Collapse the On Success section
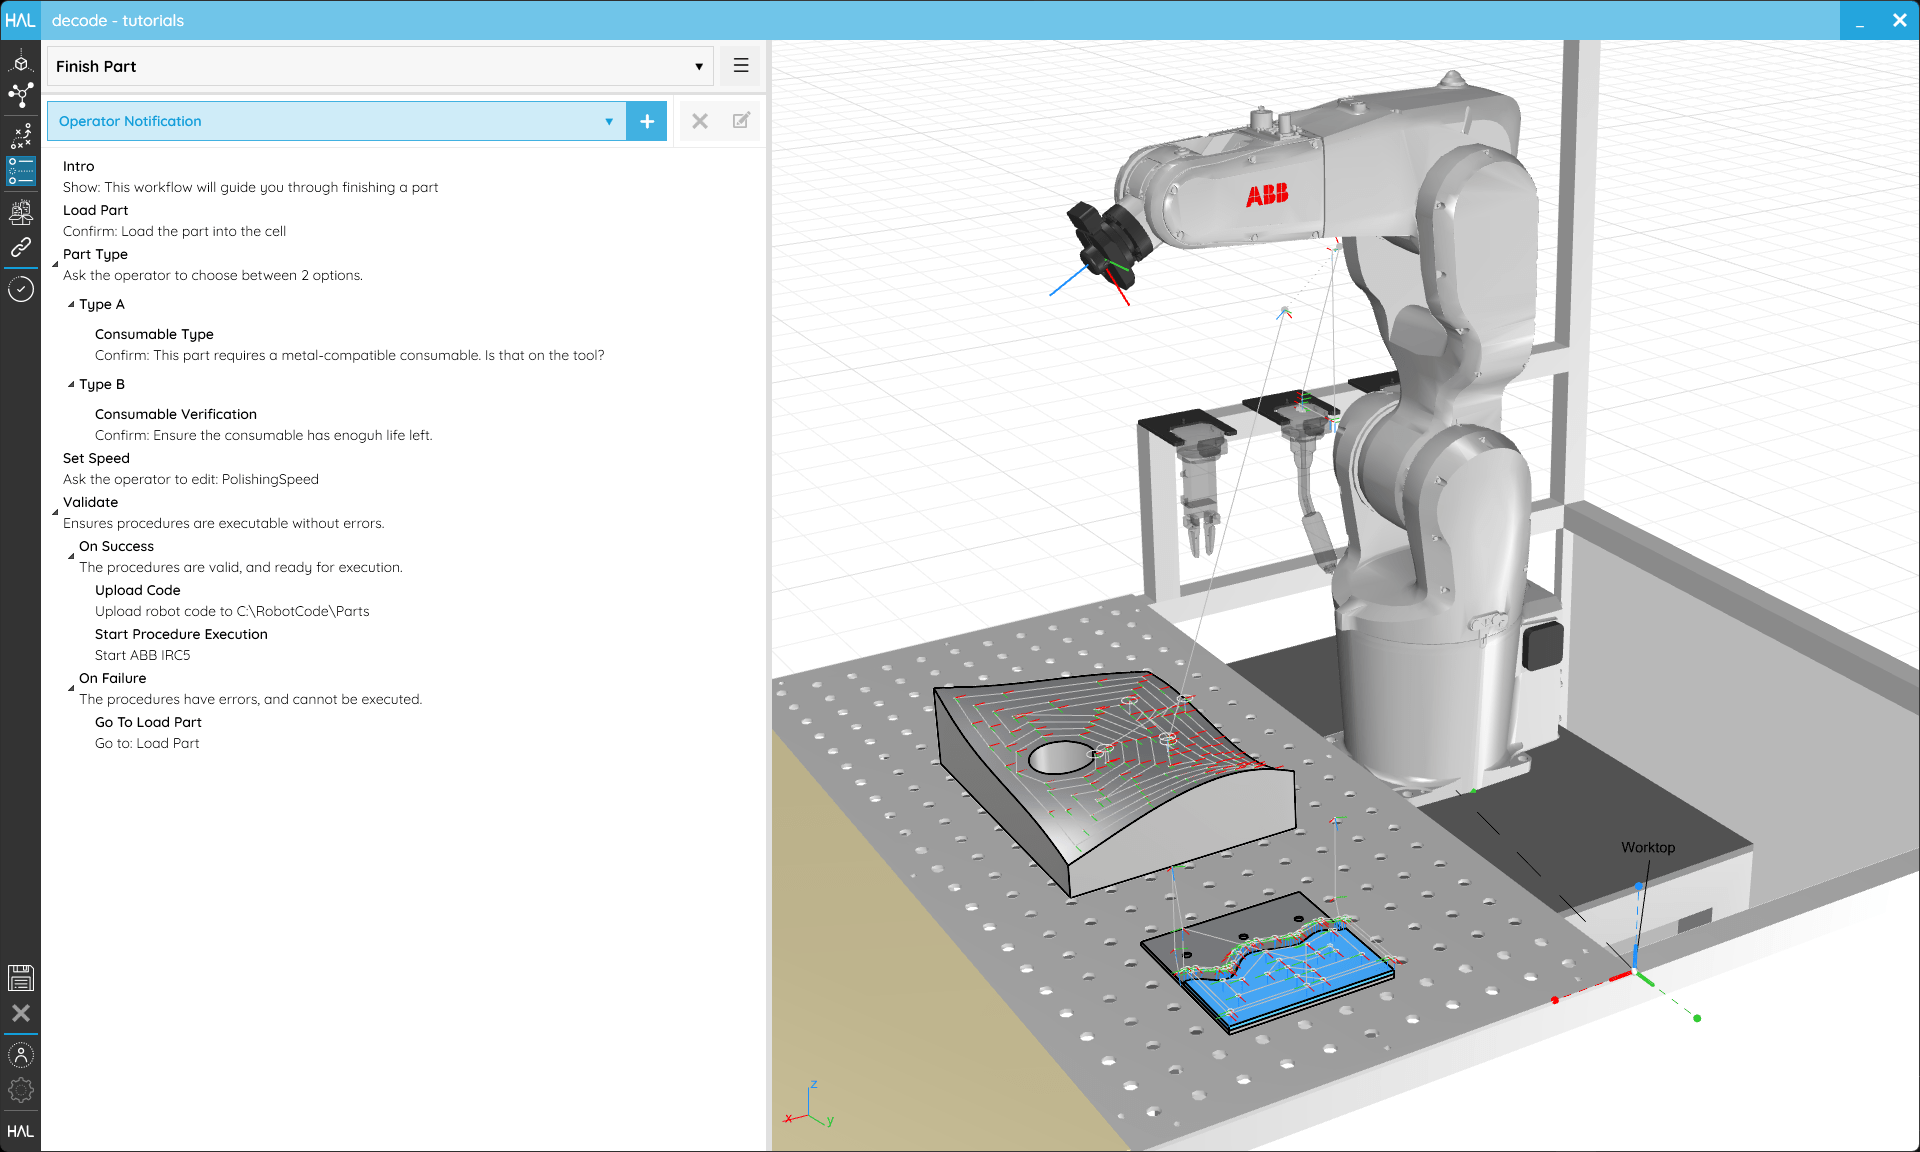 pos(71,556)
